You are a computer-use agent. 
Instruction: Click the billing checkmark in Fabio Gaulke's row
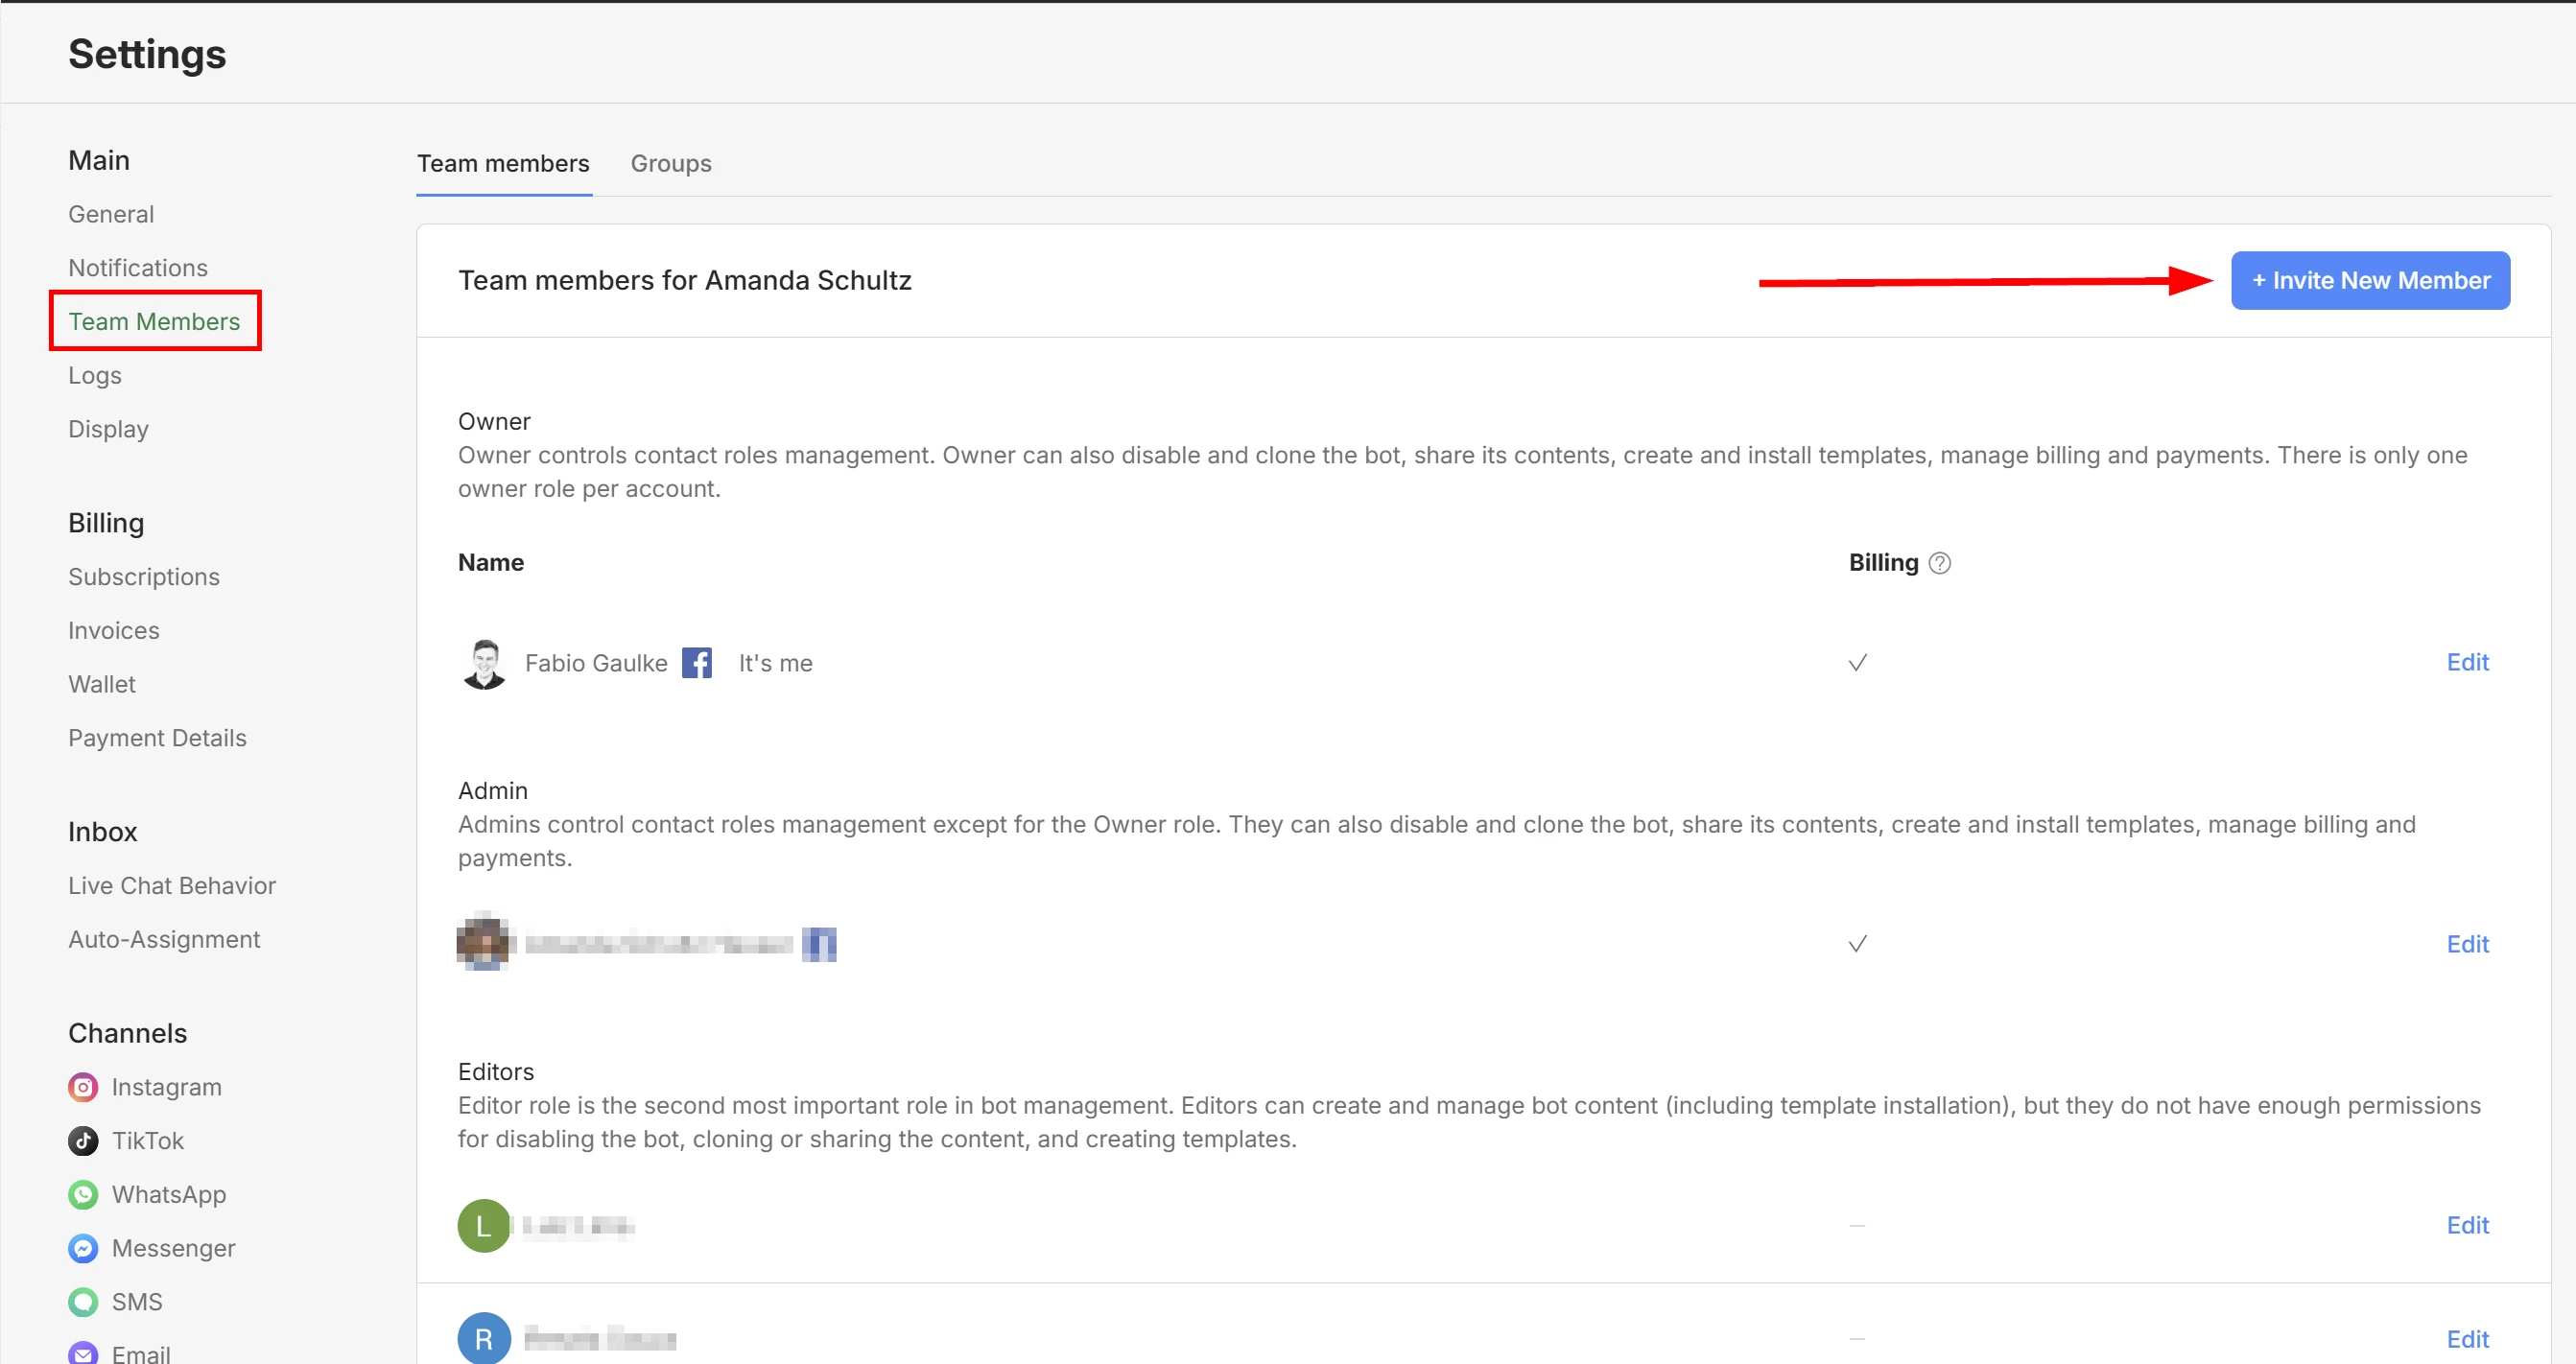(x=1857, y=663)
